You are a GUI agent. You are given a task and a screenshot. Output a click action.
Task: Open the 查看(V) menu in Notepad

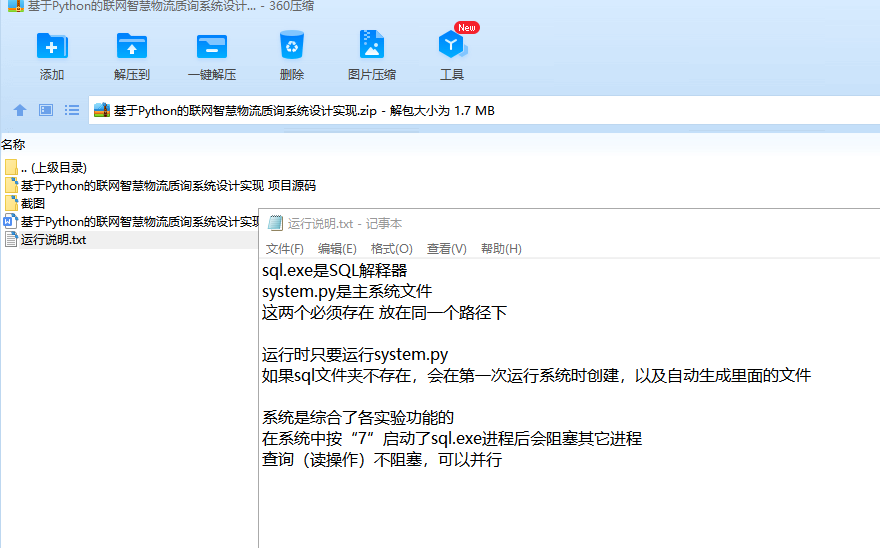pos(447,249)
